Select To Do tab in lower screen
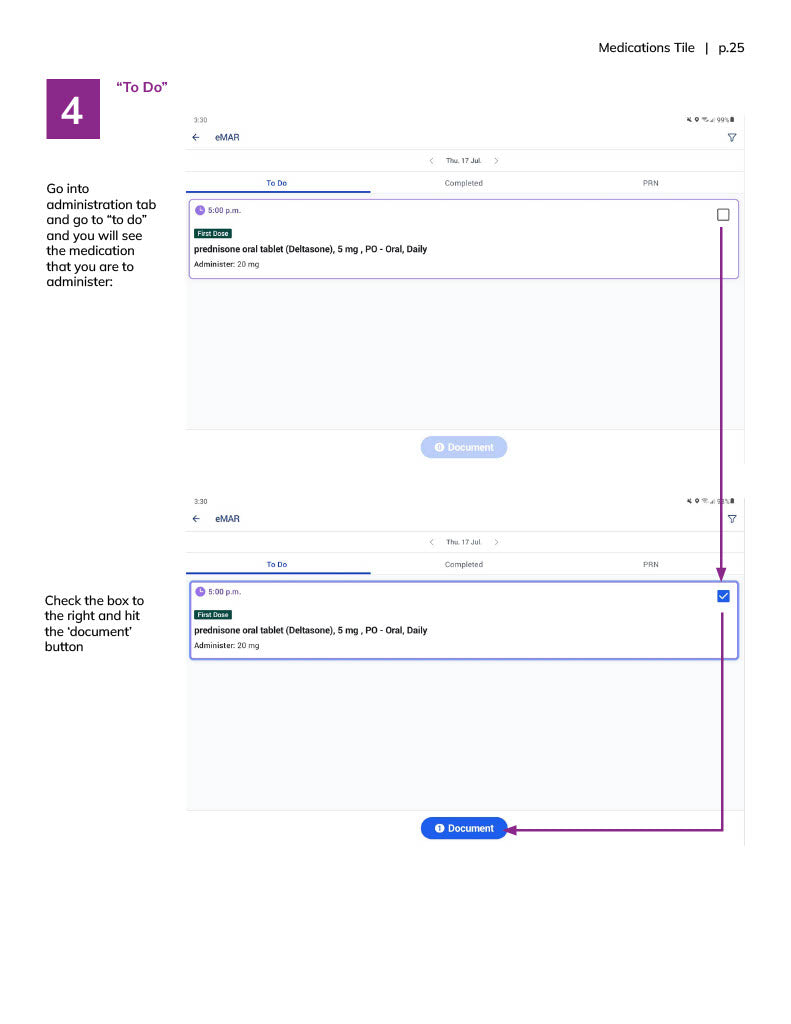This screenshot has width=791, height=1024. click(277, 564)
